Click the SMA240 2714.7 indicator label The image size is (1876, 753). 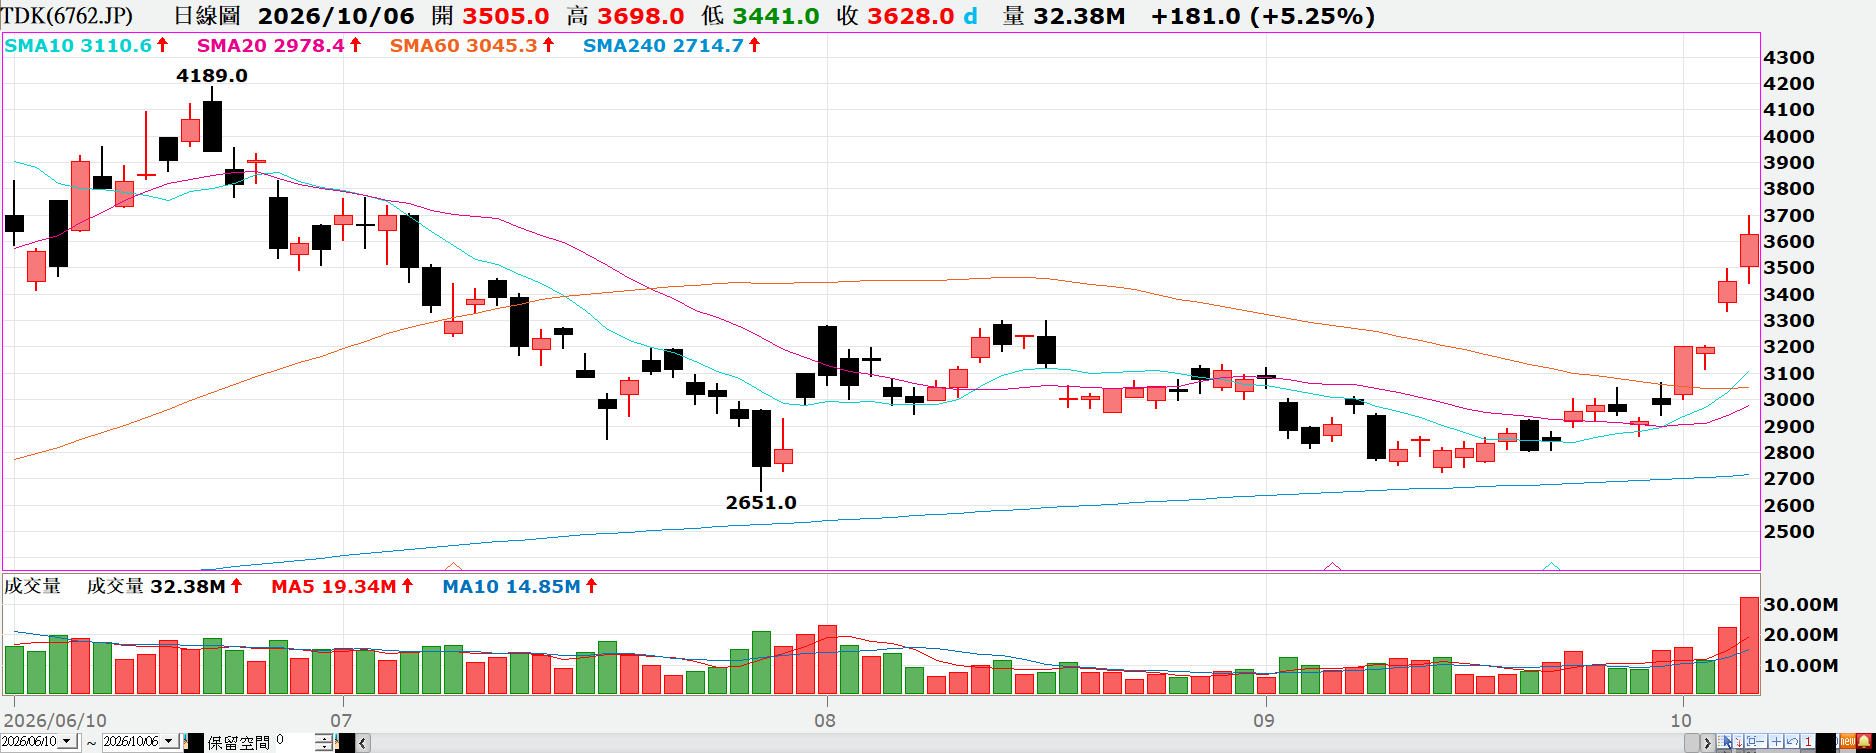point(663,46)
